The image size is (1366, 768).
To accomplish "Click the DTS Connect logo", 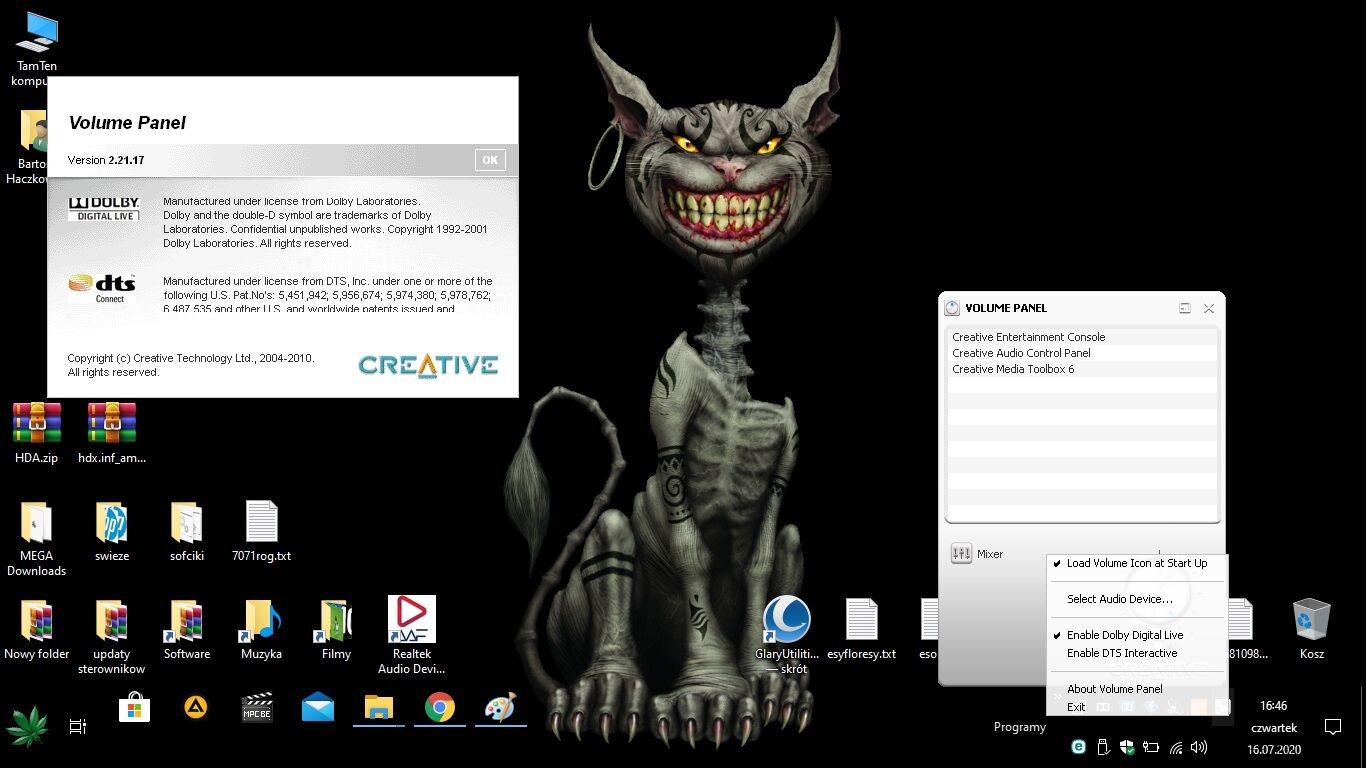I will click(102, 288).
